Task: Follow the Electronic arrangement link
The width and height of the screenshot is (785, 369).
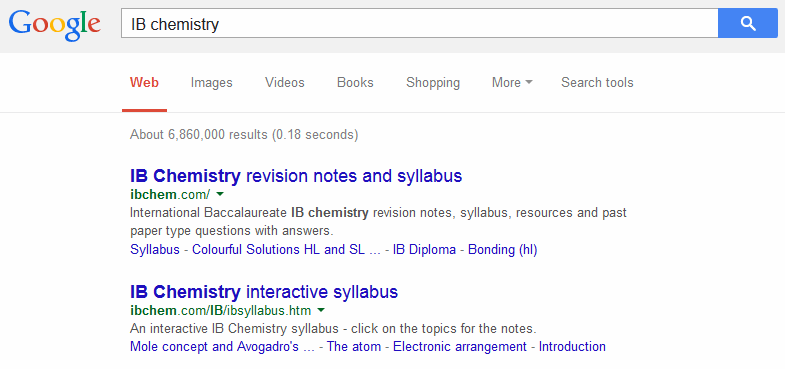Action: click(x=460, y=346)
